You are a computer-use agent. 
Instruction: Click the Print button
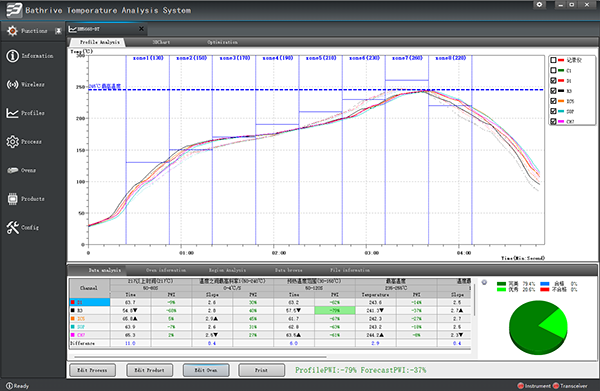(261, 370)
